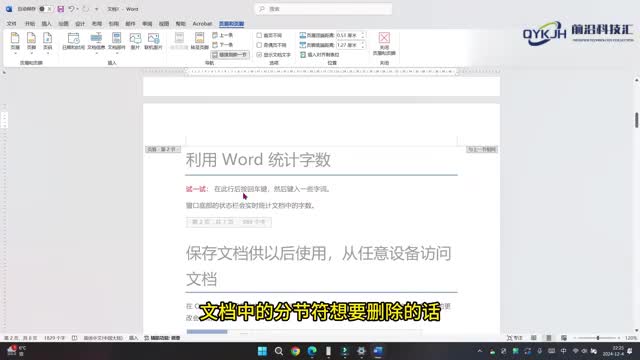This screenshot has width=640, height=360.
Task: Click the 专注 (Focus) mode button
Action: point(514,338)
